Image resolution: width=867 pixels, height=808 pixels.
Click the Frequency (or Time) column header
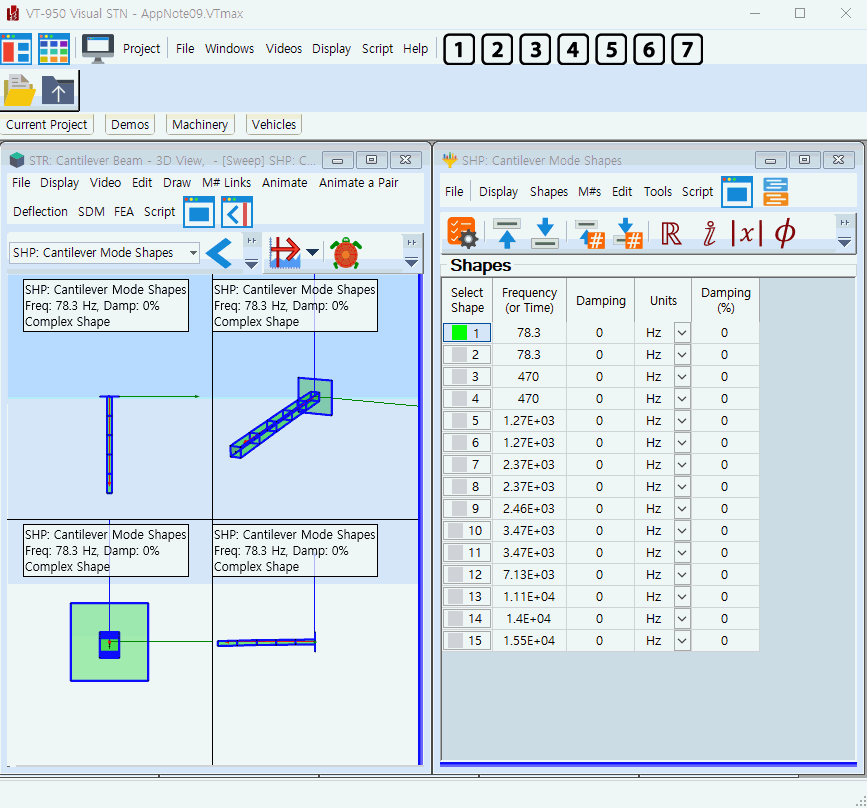529,300
